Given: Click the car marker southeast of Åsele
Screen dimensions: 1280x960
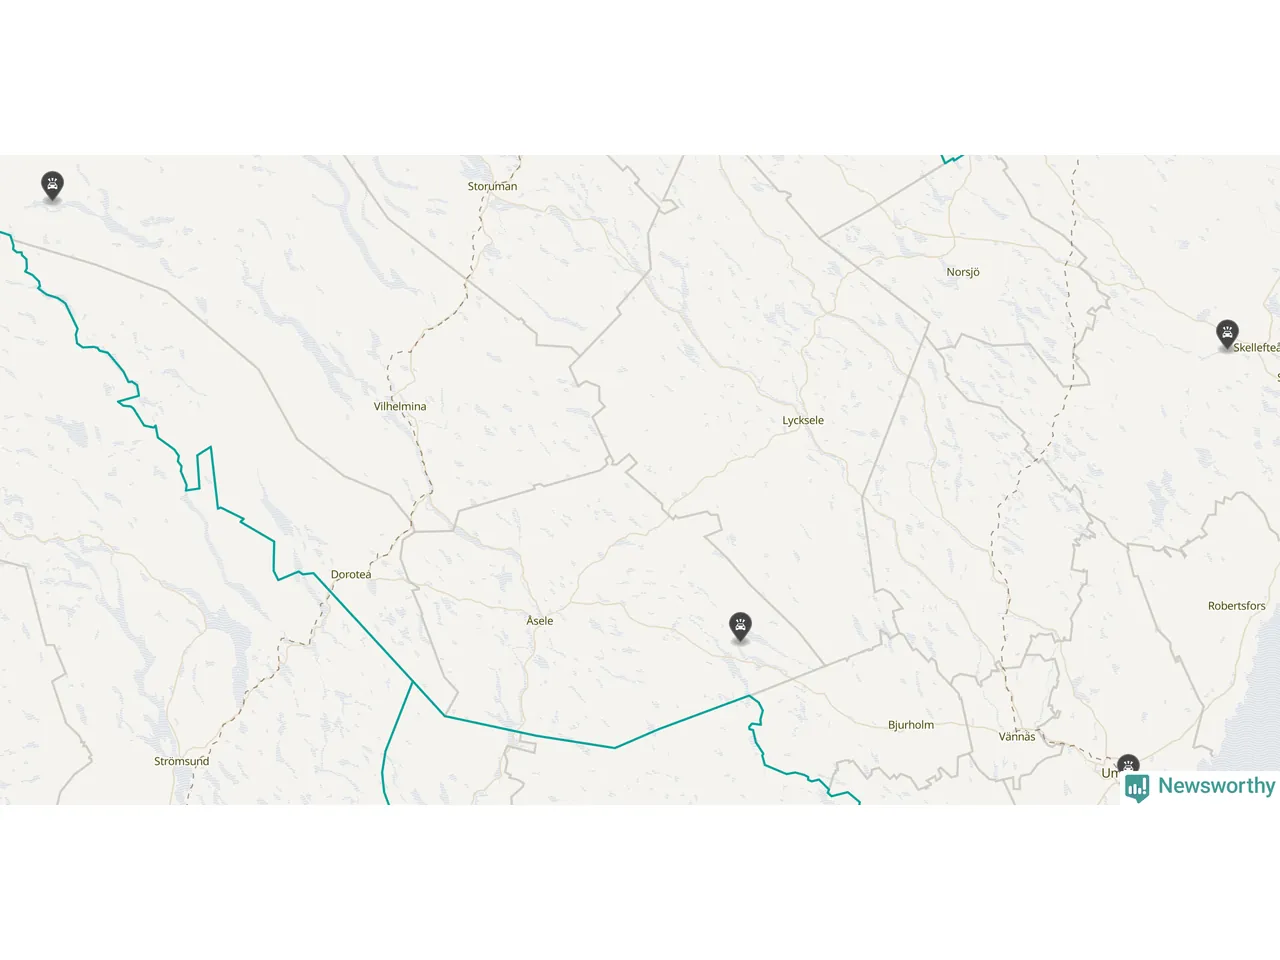Looking at the screenshot, I should (x=740, y=627).
